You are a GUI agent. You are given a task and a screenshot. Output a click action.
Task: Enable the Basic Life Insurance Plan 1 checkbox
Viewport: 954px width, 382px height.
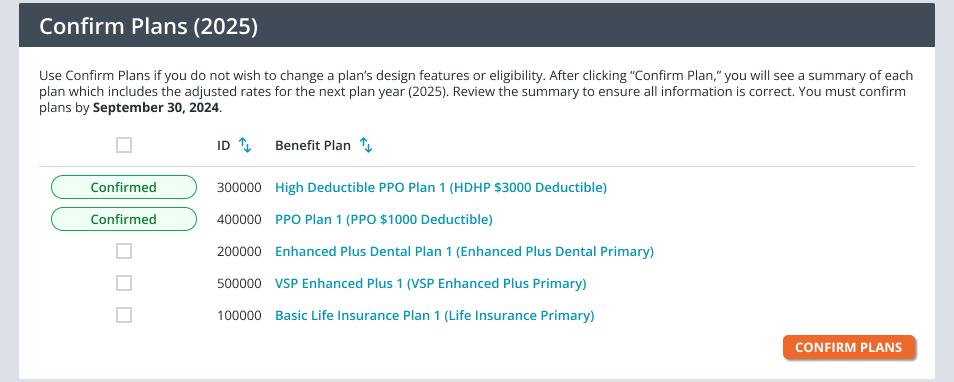[x=124, y=316]
